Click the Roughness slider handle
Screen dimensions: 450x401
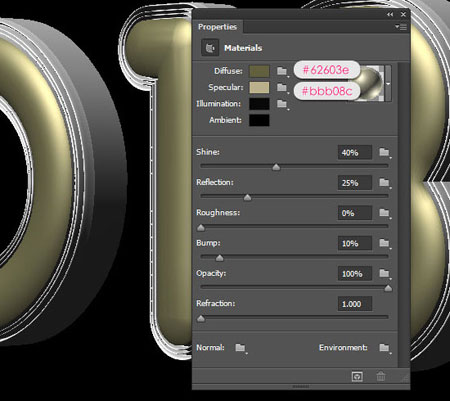coord(201,228)
